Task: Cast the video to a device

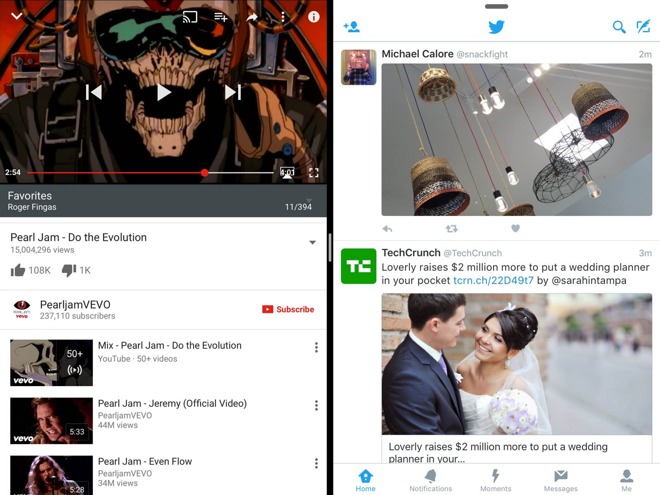Action: [x=189, y=17]
